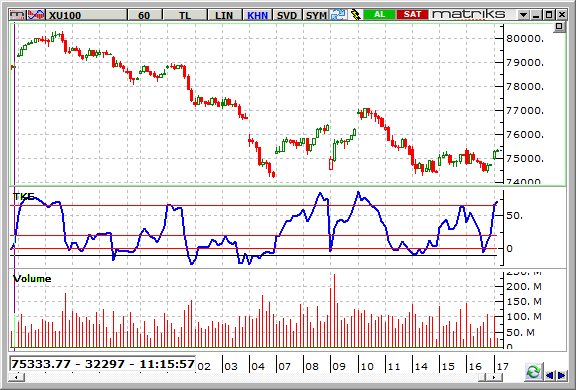576x390 pixels.
Task: Click the price and time status readout
Action: point(102,364)
